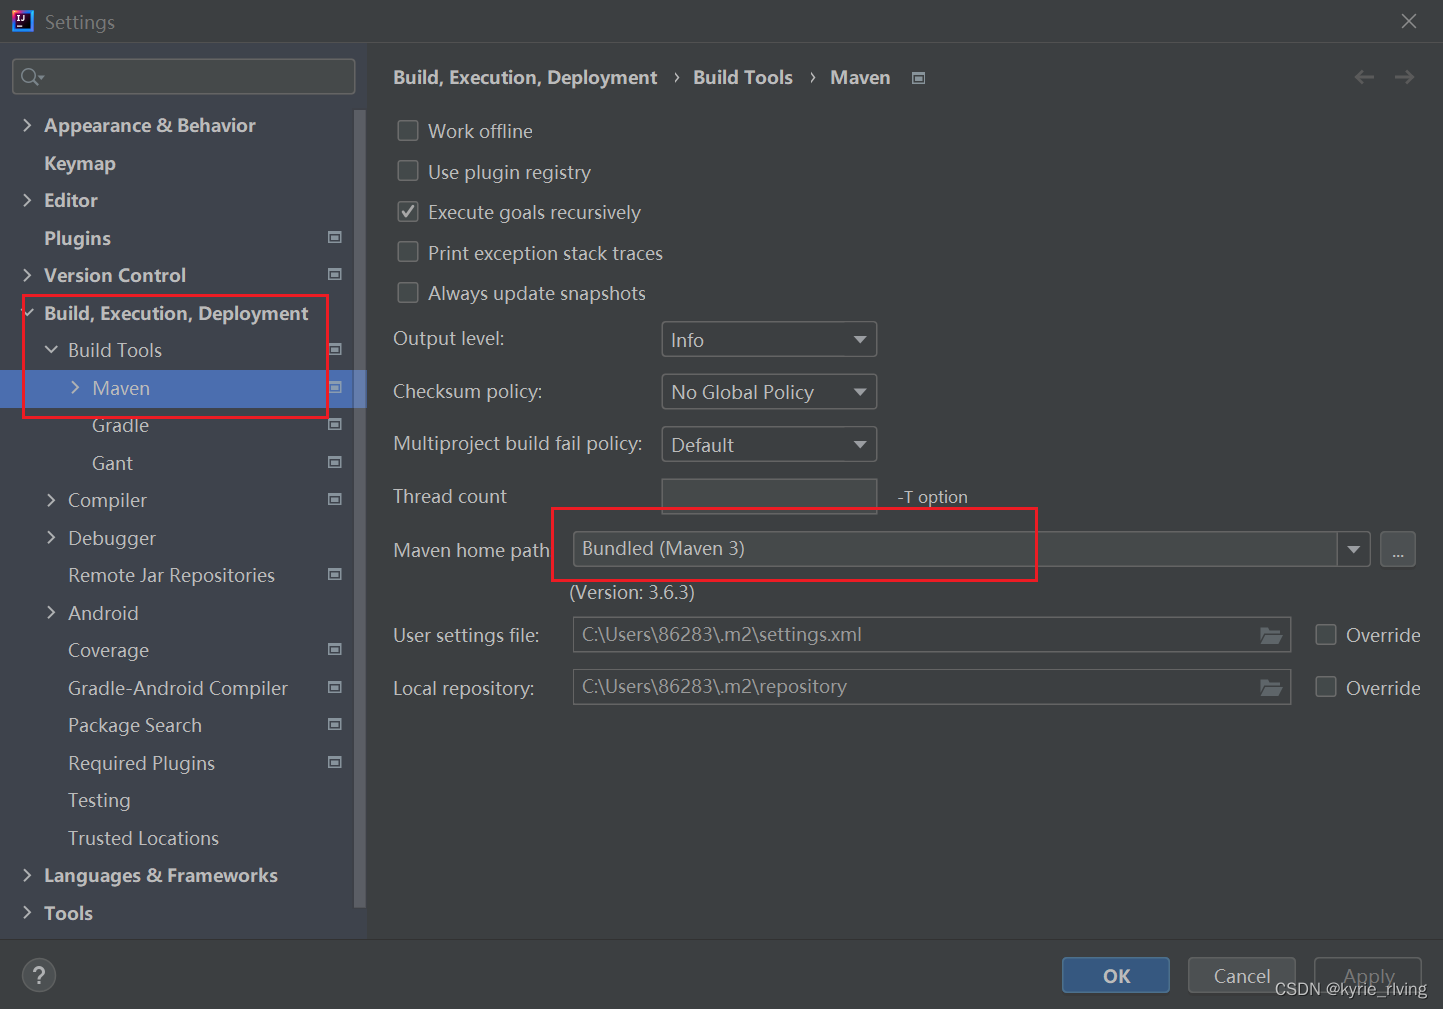Navigate to Build Tools via breadcrumb

pos(742,77)
